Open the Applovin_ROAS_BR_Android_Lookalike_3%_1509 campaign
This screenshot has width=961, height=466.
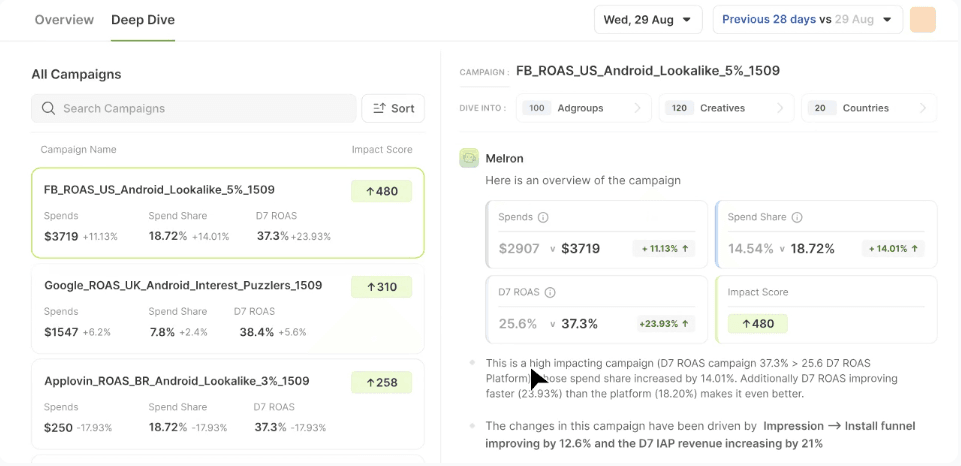[177, 381]
